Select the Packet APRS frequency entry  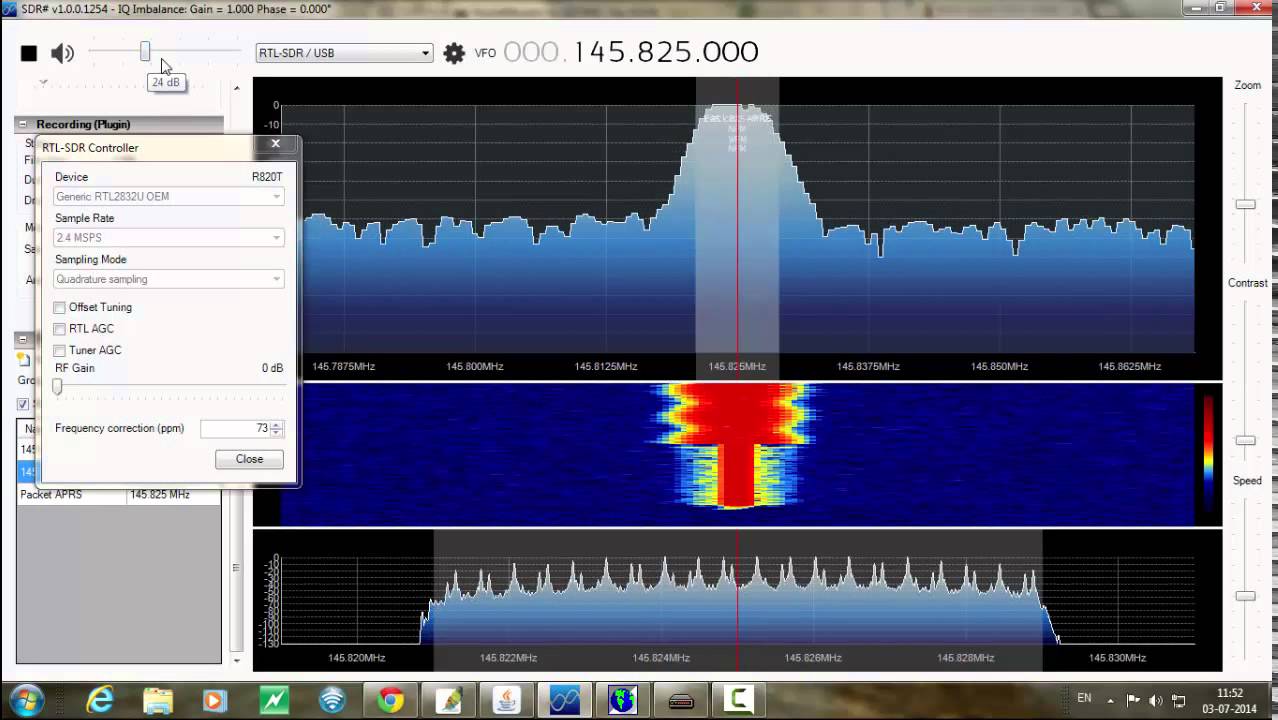(x=52, y=495)
